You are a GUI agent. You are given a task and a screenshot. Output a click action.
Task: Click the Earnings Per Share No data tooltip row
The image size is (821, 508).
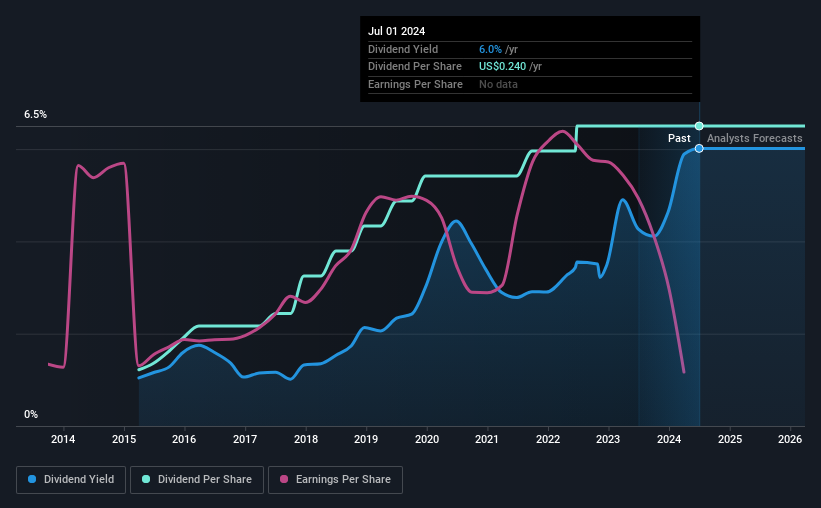pyautogui.click(x=530, y=84)
